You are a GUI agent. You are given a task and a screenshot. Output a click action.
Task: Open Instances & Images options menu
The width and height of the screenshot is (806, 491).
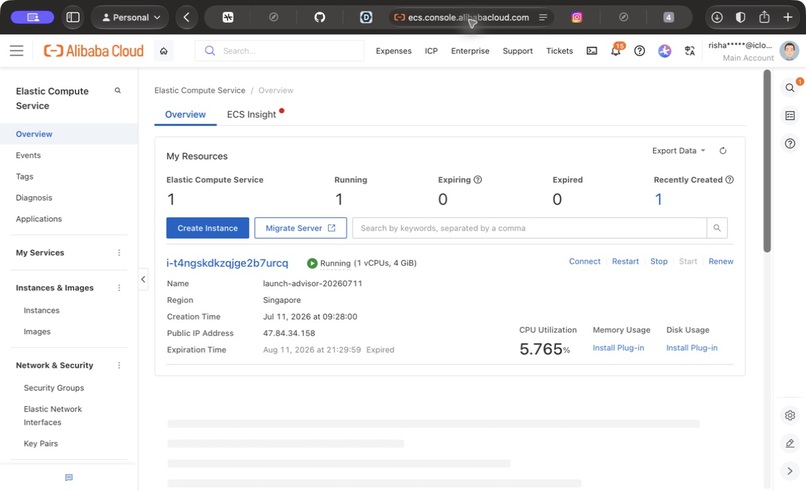pos(119,288)
